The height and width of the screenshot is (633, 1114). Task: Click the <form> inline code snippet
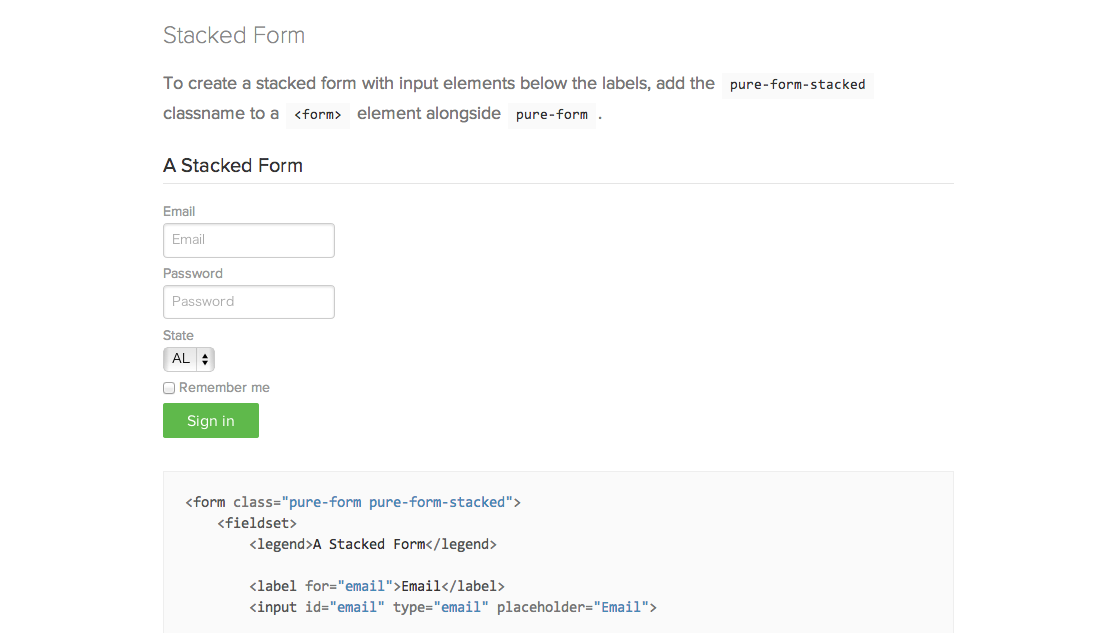318,115
